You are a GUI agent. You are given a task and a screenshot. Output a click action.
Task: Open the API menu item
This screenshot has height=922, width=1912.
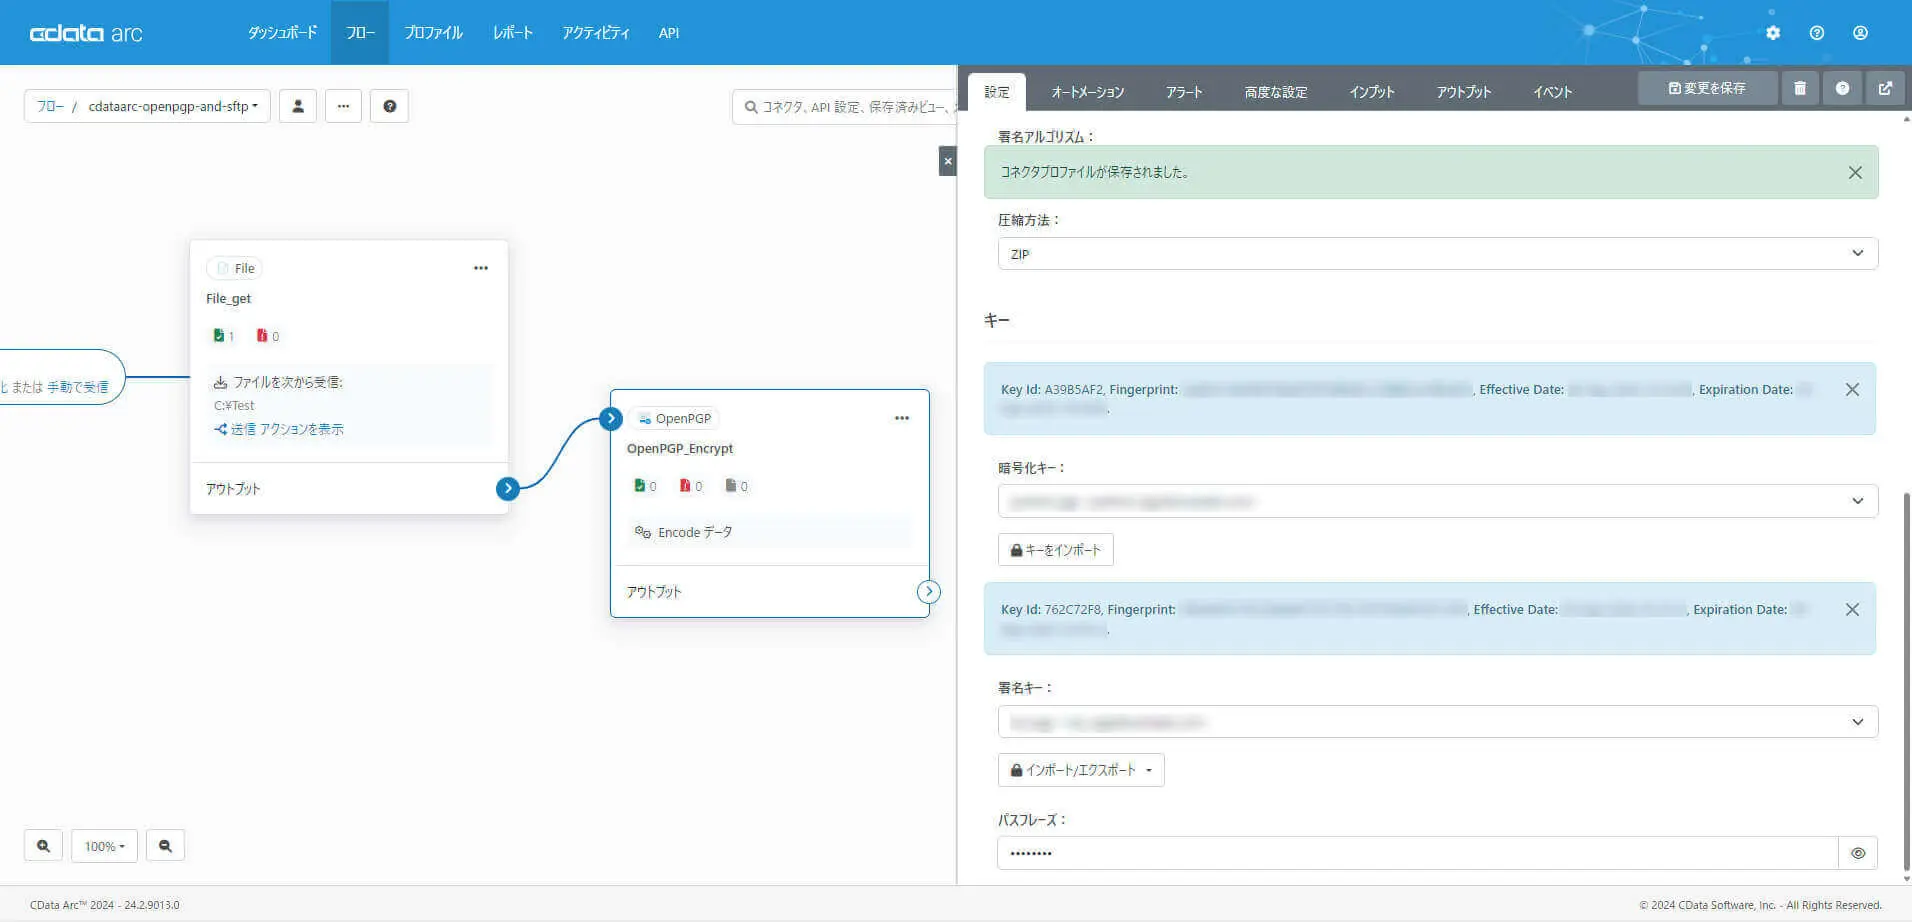point(669,33)
